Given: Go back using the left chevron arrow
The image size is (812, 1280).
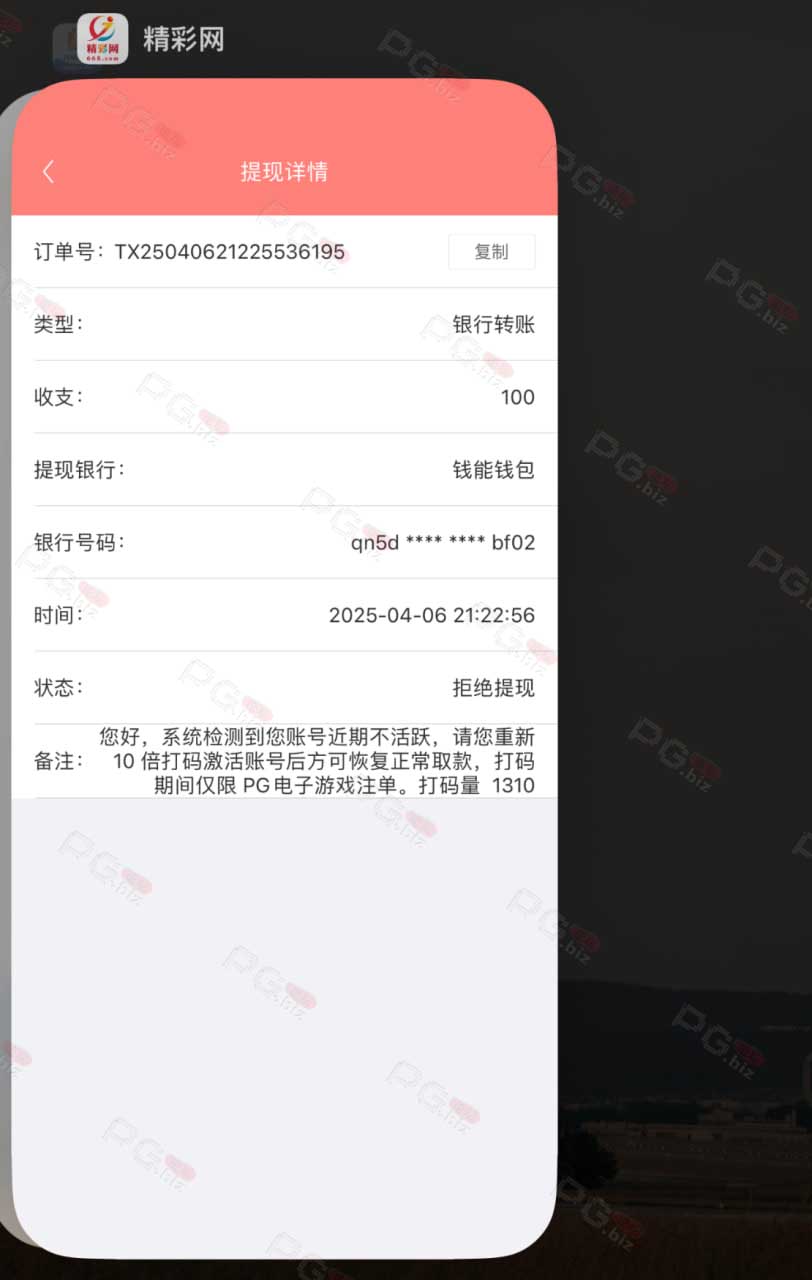Looking at the screenshot, I should 48,172.
